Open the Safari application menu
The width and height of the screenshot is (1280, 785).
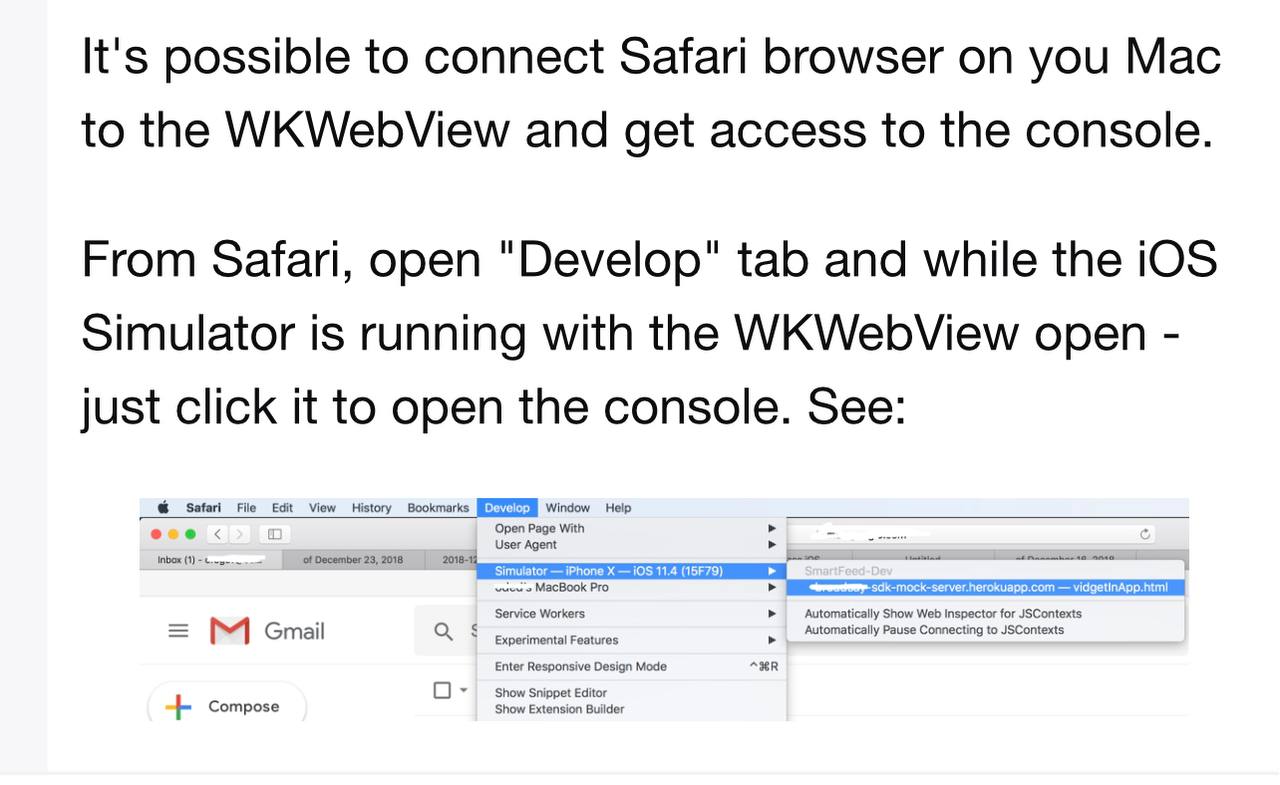click(203, 508)
